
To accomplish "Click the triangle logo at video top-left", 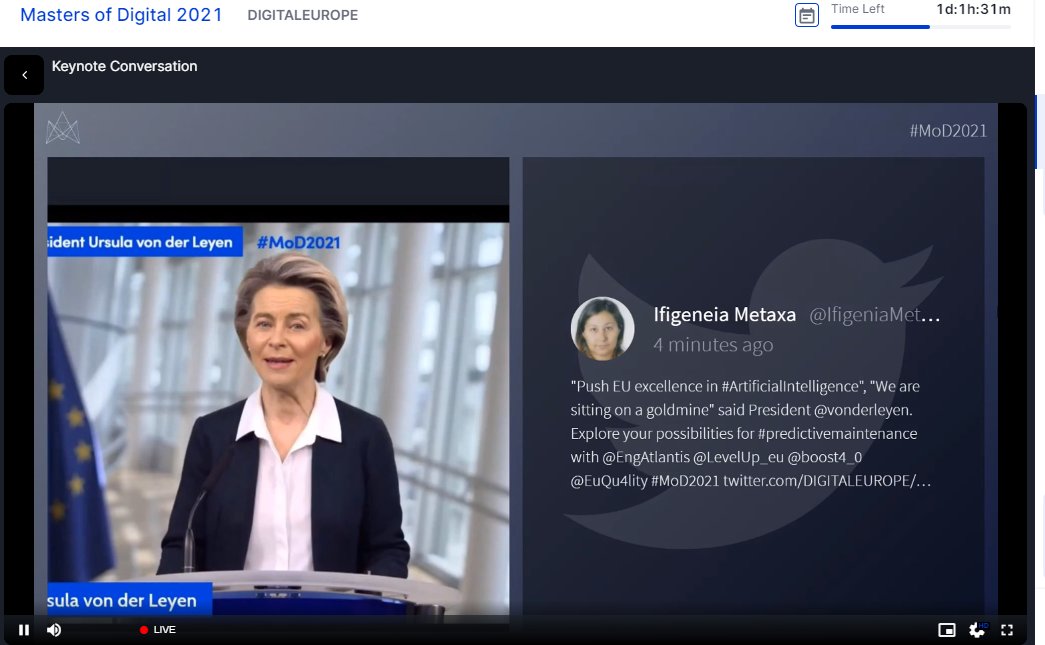I will [x=63, y=127].
